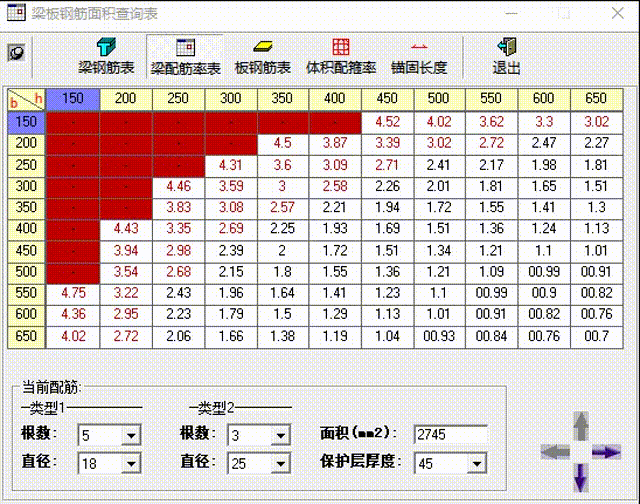Click the b/h corner header cell

point(26,100)
